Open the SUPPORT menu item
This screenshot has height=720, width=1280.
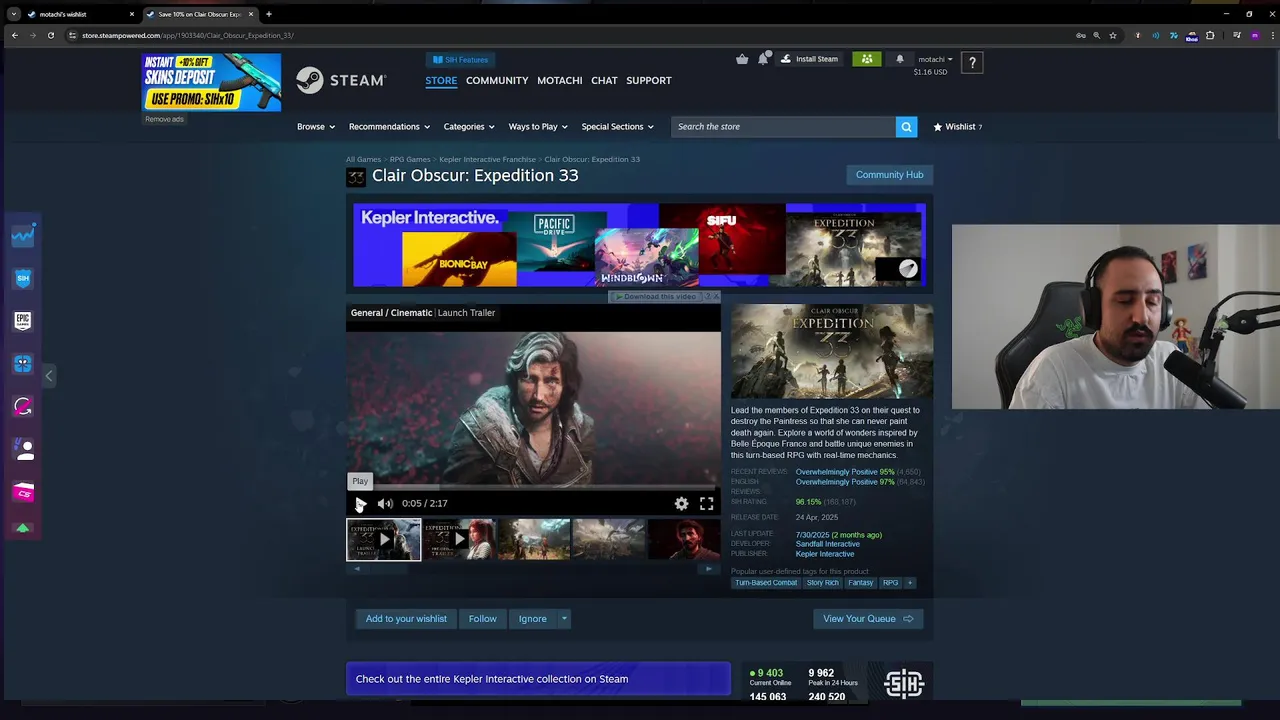(x=649, y=80)
